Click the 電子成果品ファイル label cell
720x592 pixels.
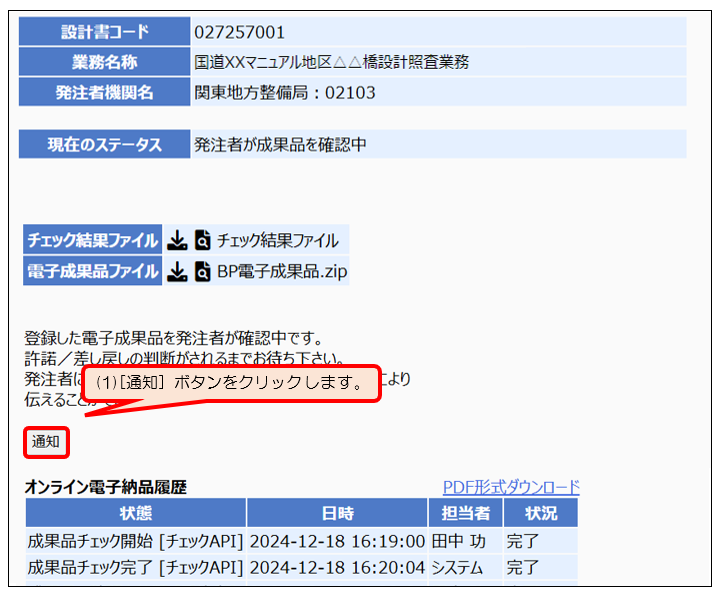pos(92,271)
